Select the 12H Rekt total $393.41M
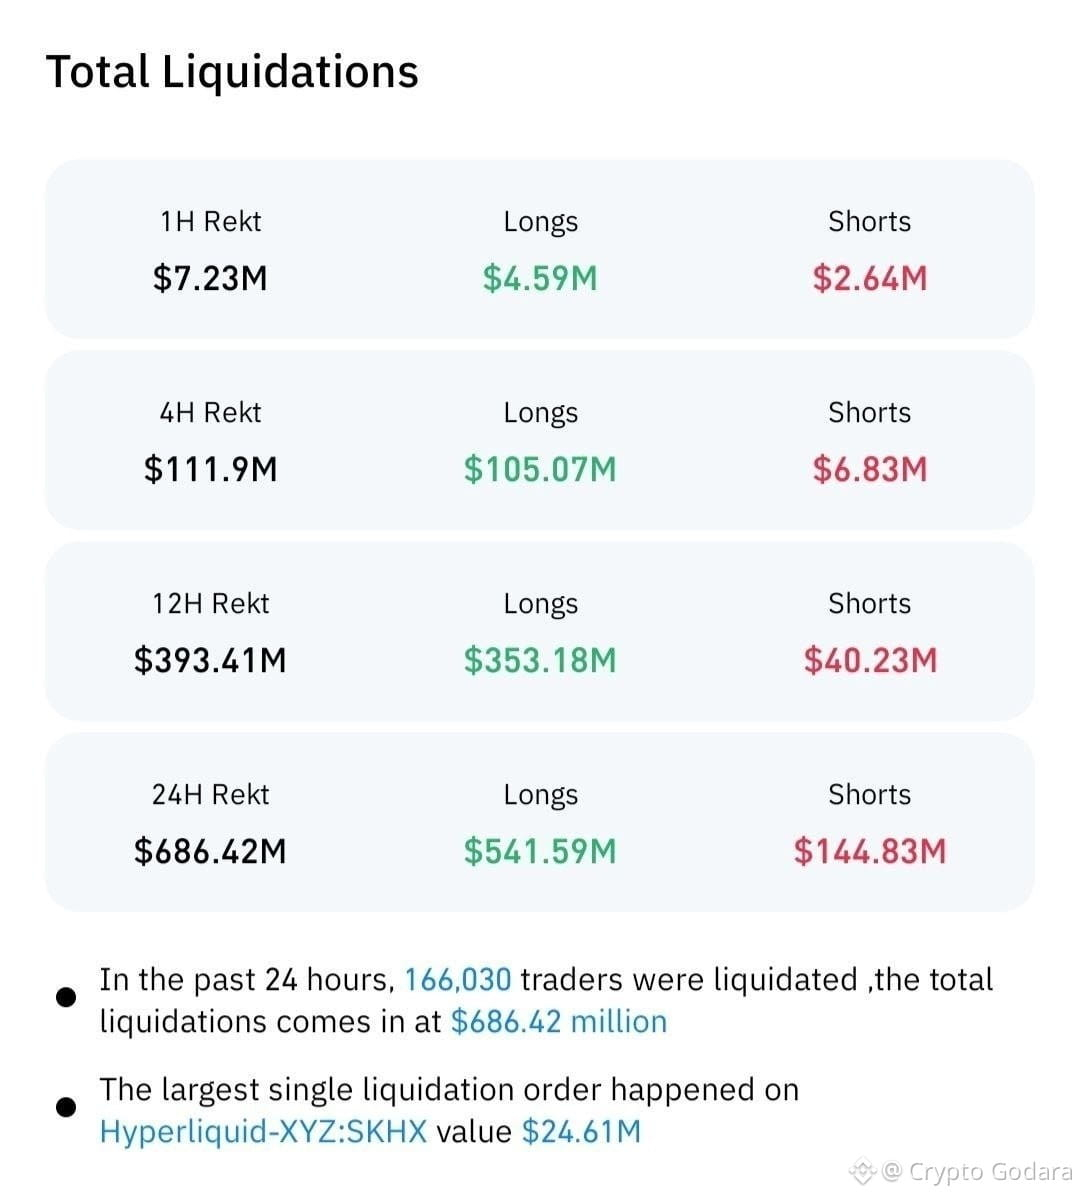Image resolution: width=1080 pixels, height=1196 pixels. point(211,660)
